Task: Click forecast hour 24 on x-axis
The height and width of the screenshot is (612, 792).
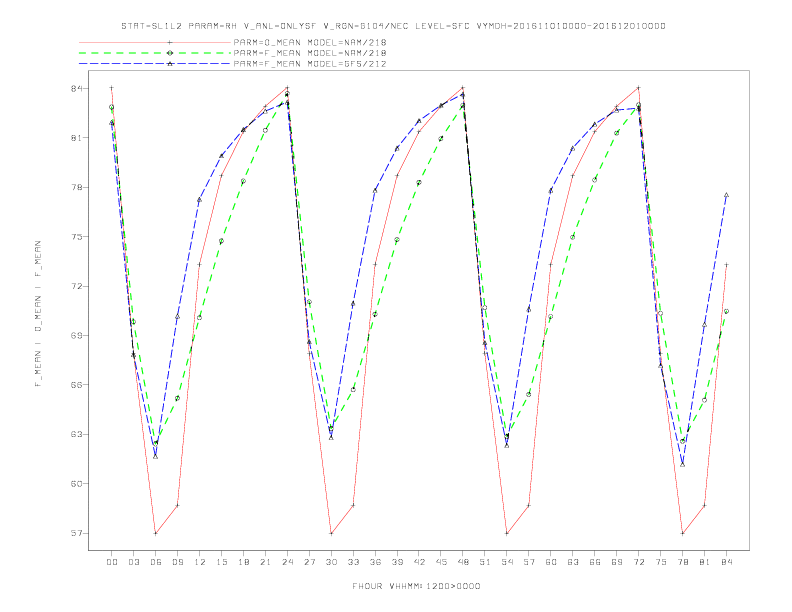Action: click(287, 562)
